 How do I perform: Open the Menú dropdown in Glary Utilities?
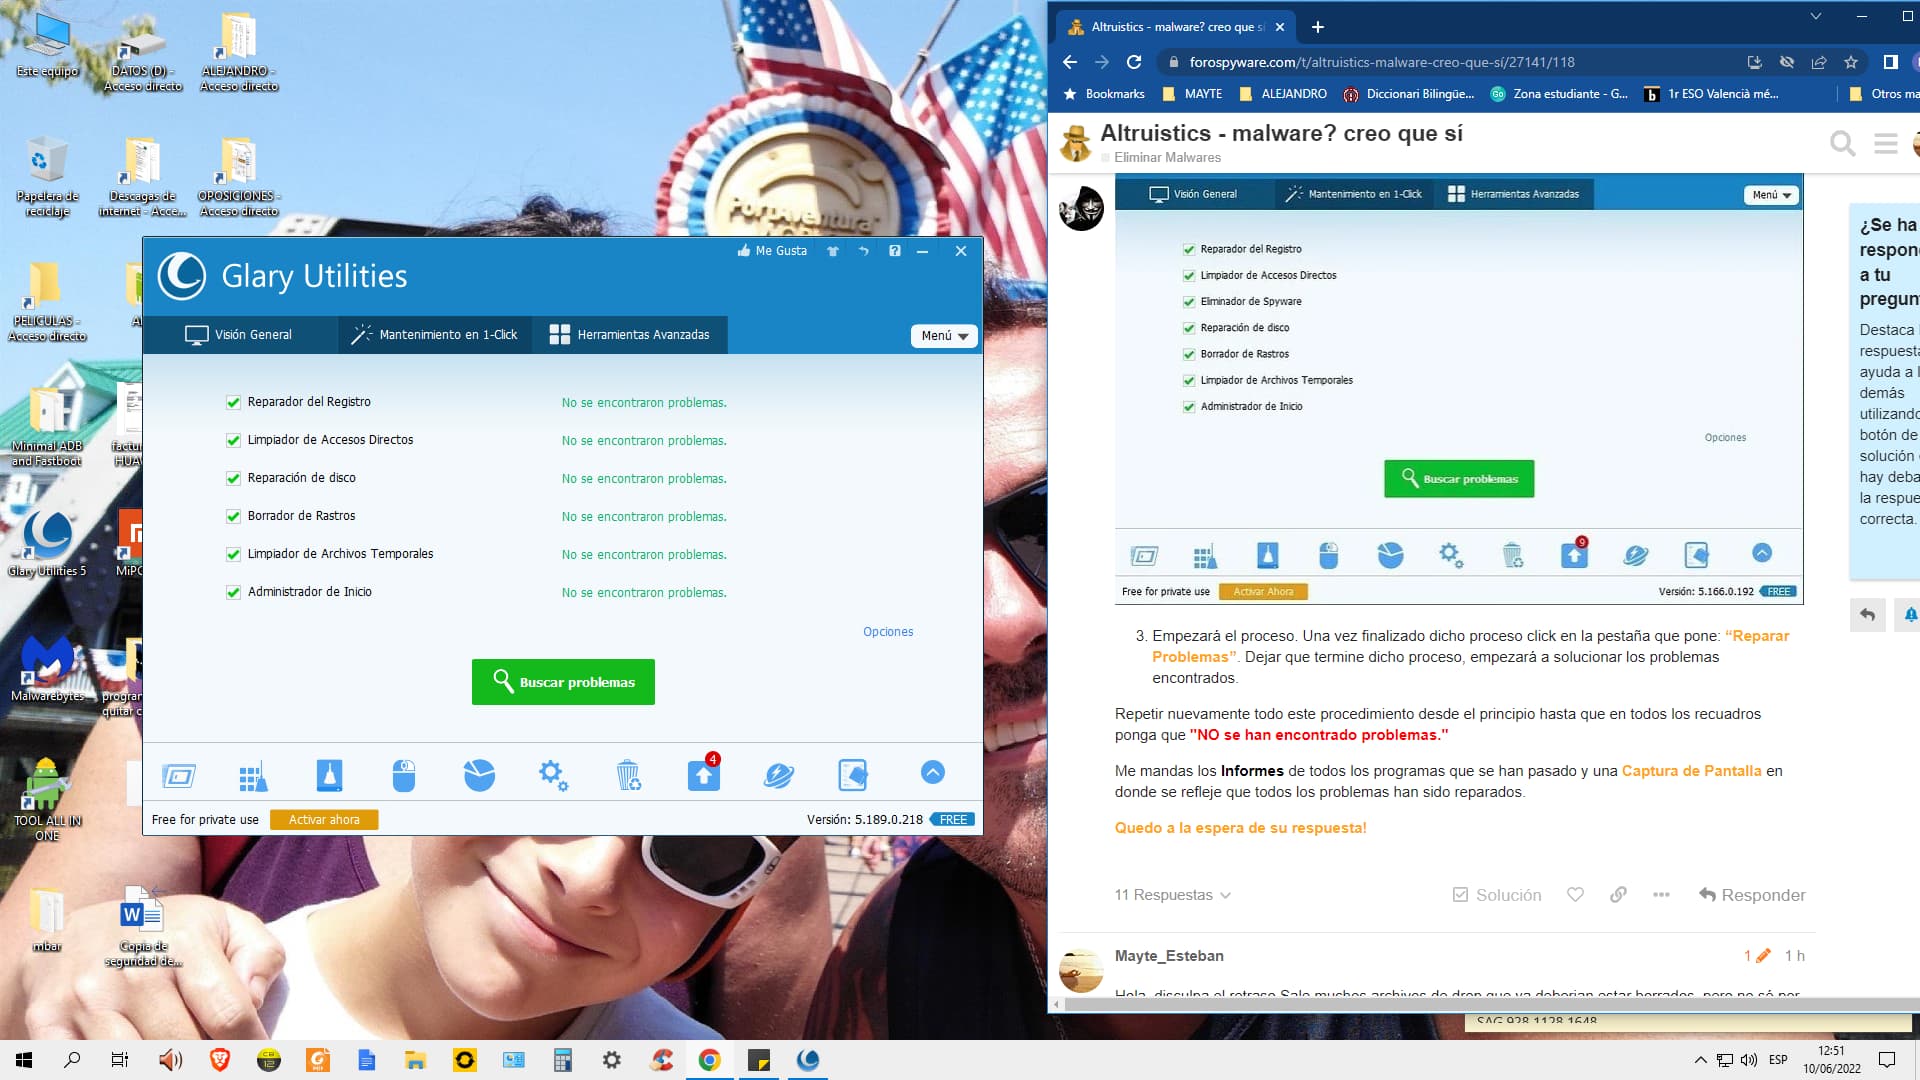(x=944, y=336)
